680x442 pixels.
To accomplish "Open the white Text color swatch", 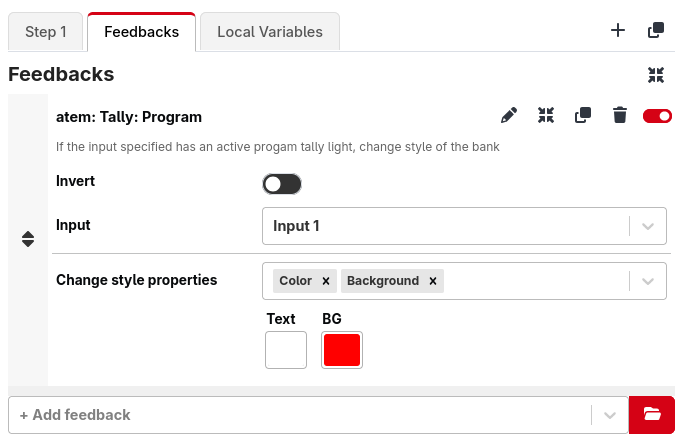I will 286,350.
